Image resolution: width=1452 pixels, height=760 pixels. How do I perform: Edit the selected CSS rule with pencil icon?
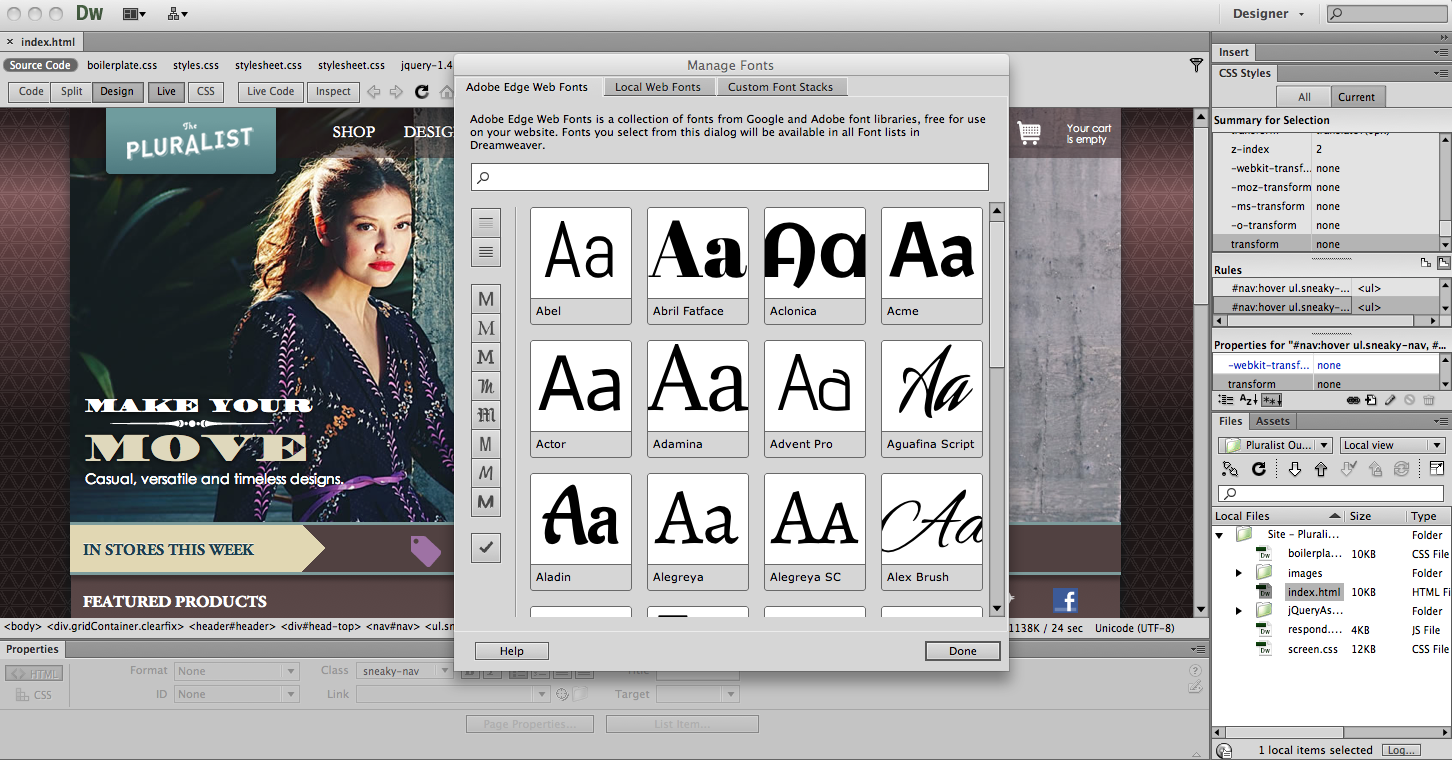click(1390, 399)
